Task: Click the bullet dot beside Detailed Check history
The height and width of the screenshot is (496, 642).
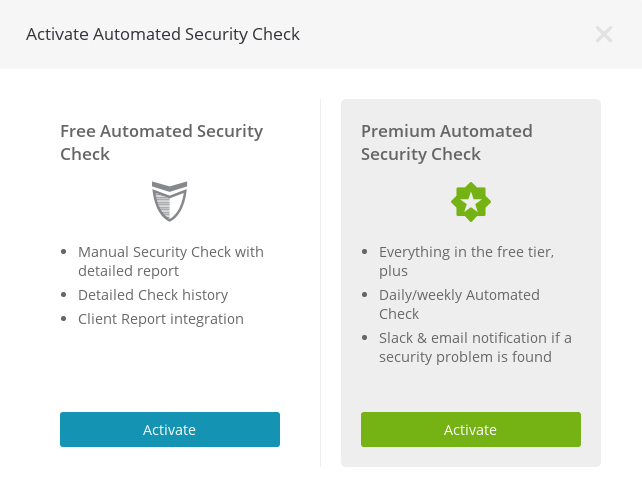Action: [65, 296]
